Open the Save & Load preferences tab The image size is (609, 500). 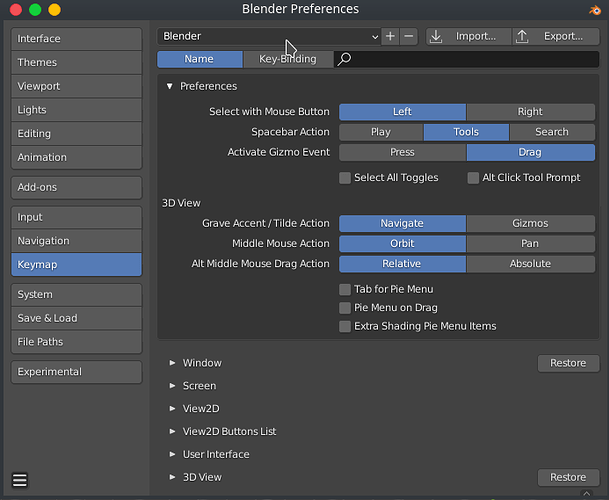tap(77, 318)
